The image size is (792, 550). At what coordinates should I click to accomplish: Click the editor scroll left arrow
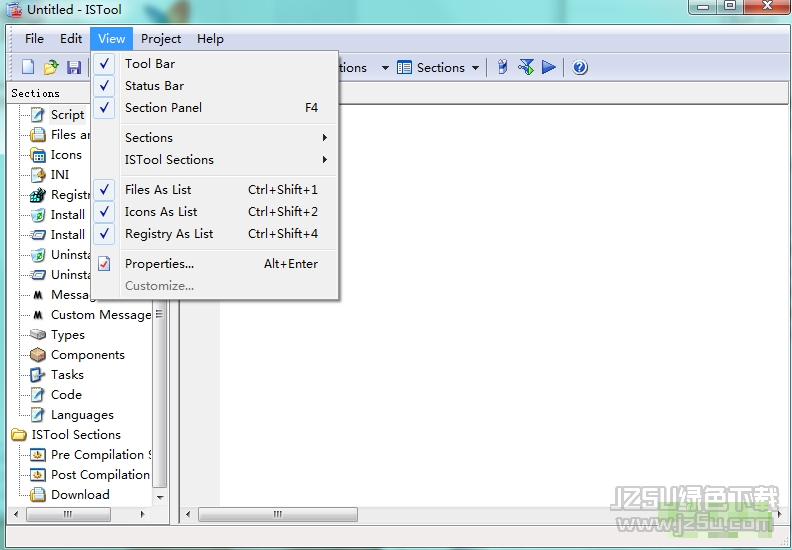pyautogui.click(x=188, y=514)
